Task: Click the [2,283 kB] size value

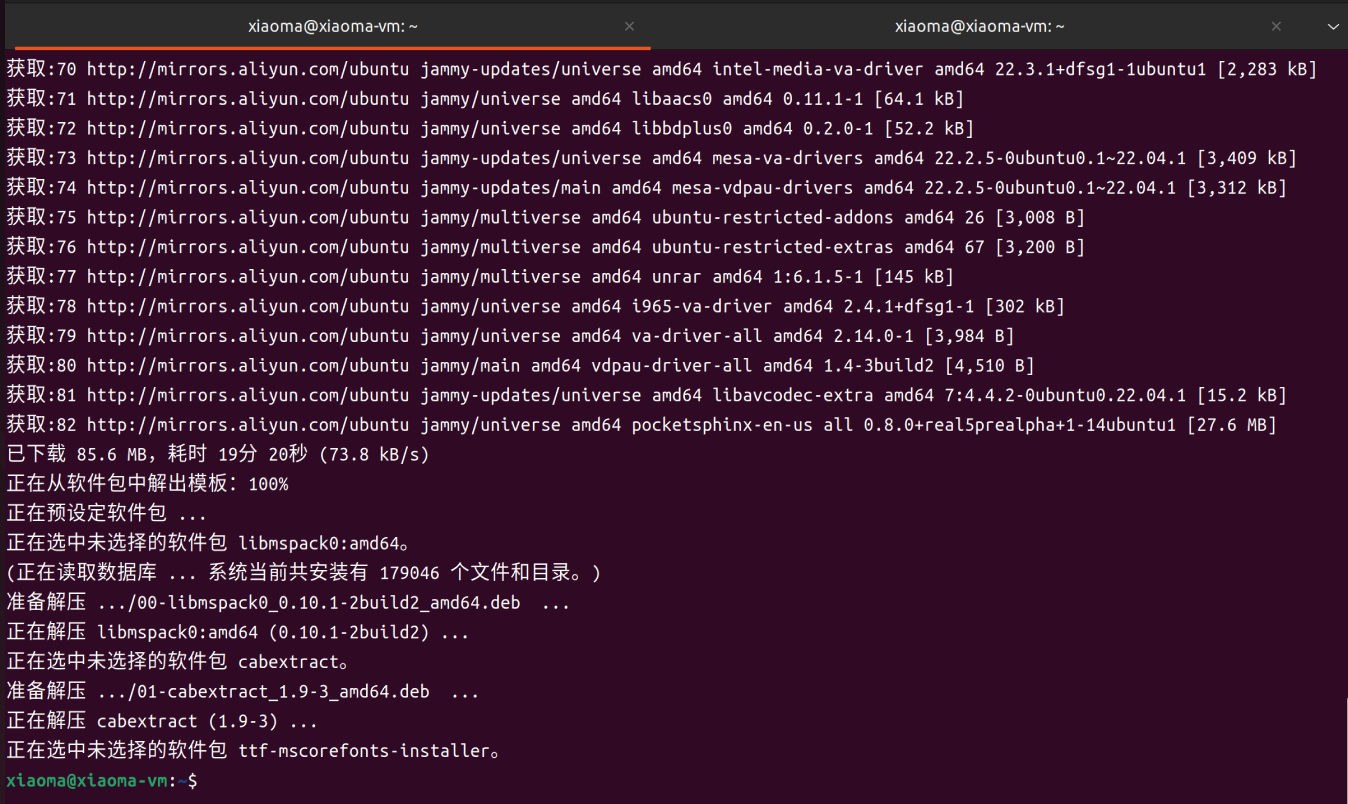Action: click(x=1266, y=69)
